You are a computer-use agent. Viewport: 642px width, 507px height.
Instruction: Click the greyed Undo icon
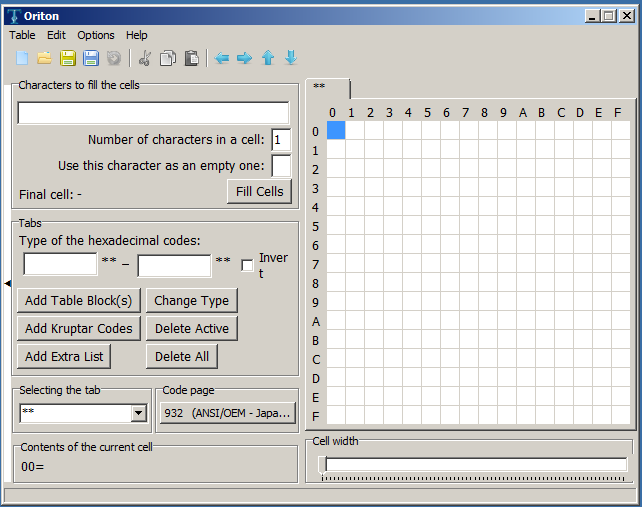point(114,58)
